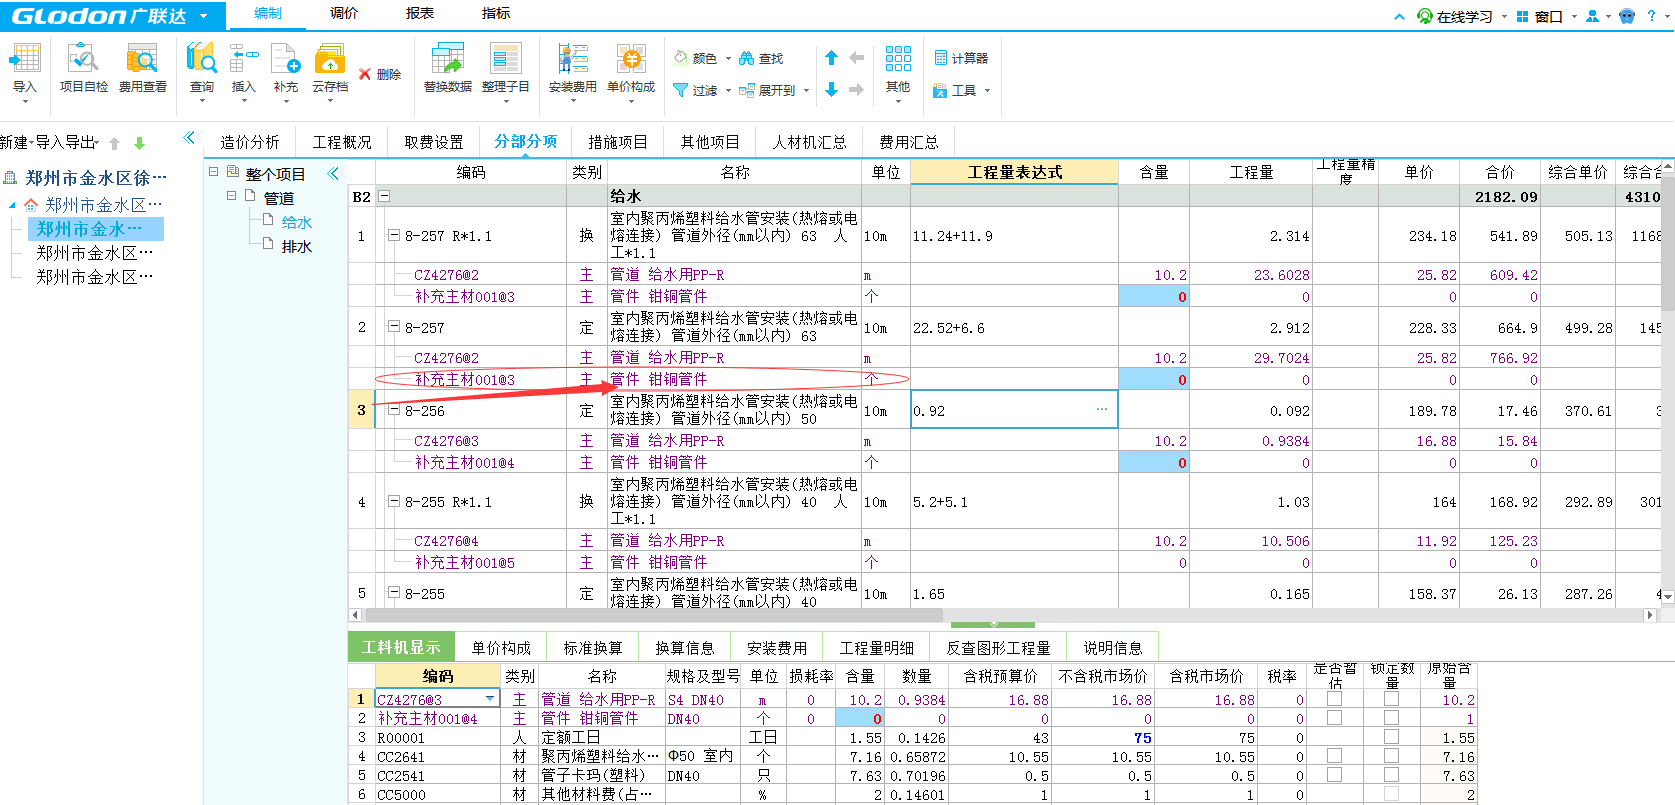Move row down with blue down arrow
The width and height of the screenshot is (1675, 805).
[x=831, y=90]
